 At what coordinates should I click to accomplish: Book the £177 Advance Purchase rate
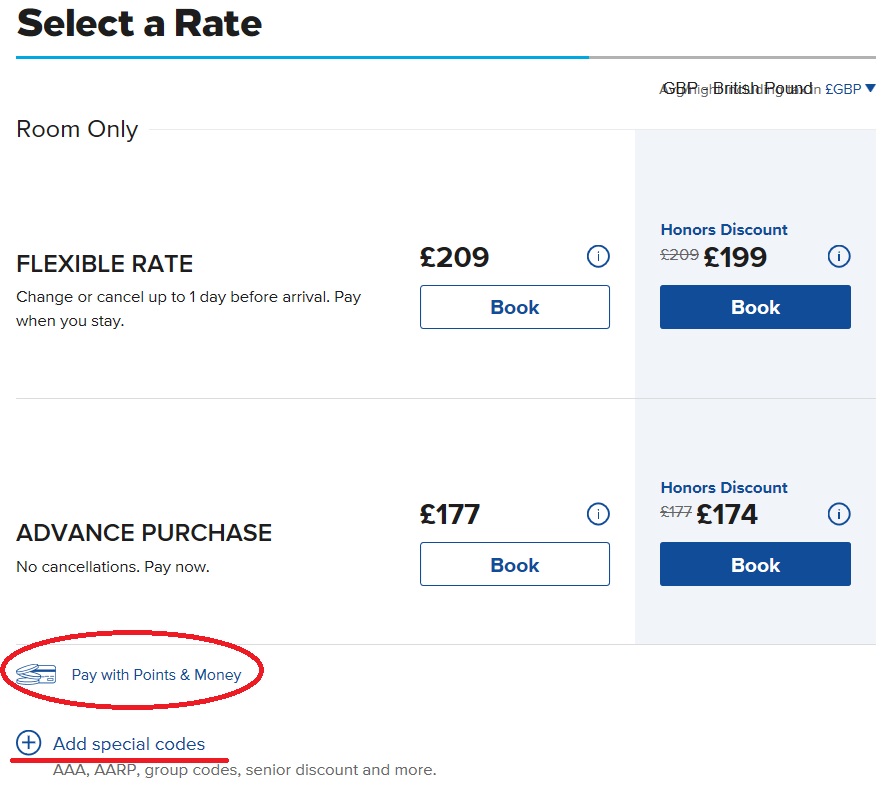pos(514,564)
